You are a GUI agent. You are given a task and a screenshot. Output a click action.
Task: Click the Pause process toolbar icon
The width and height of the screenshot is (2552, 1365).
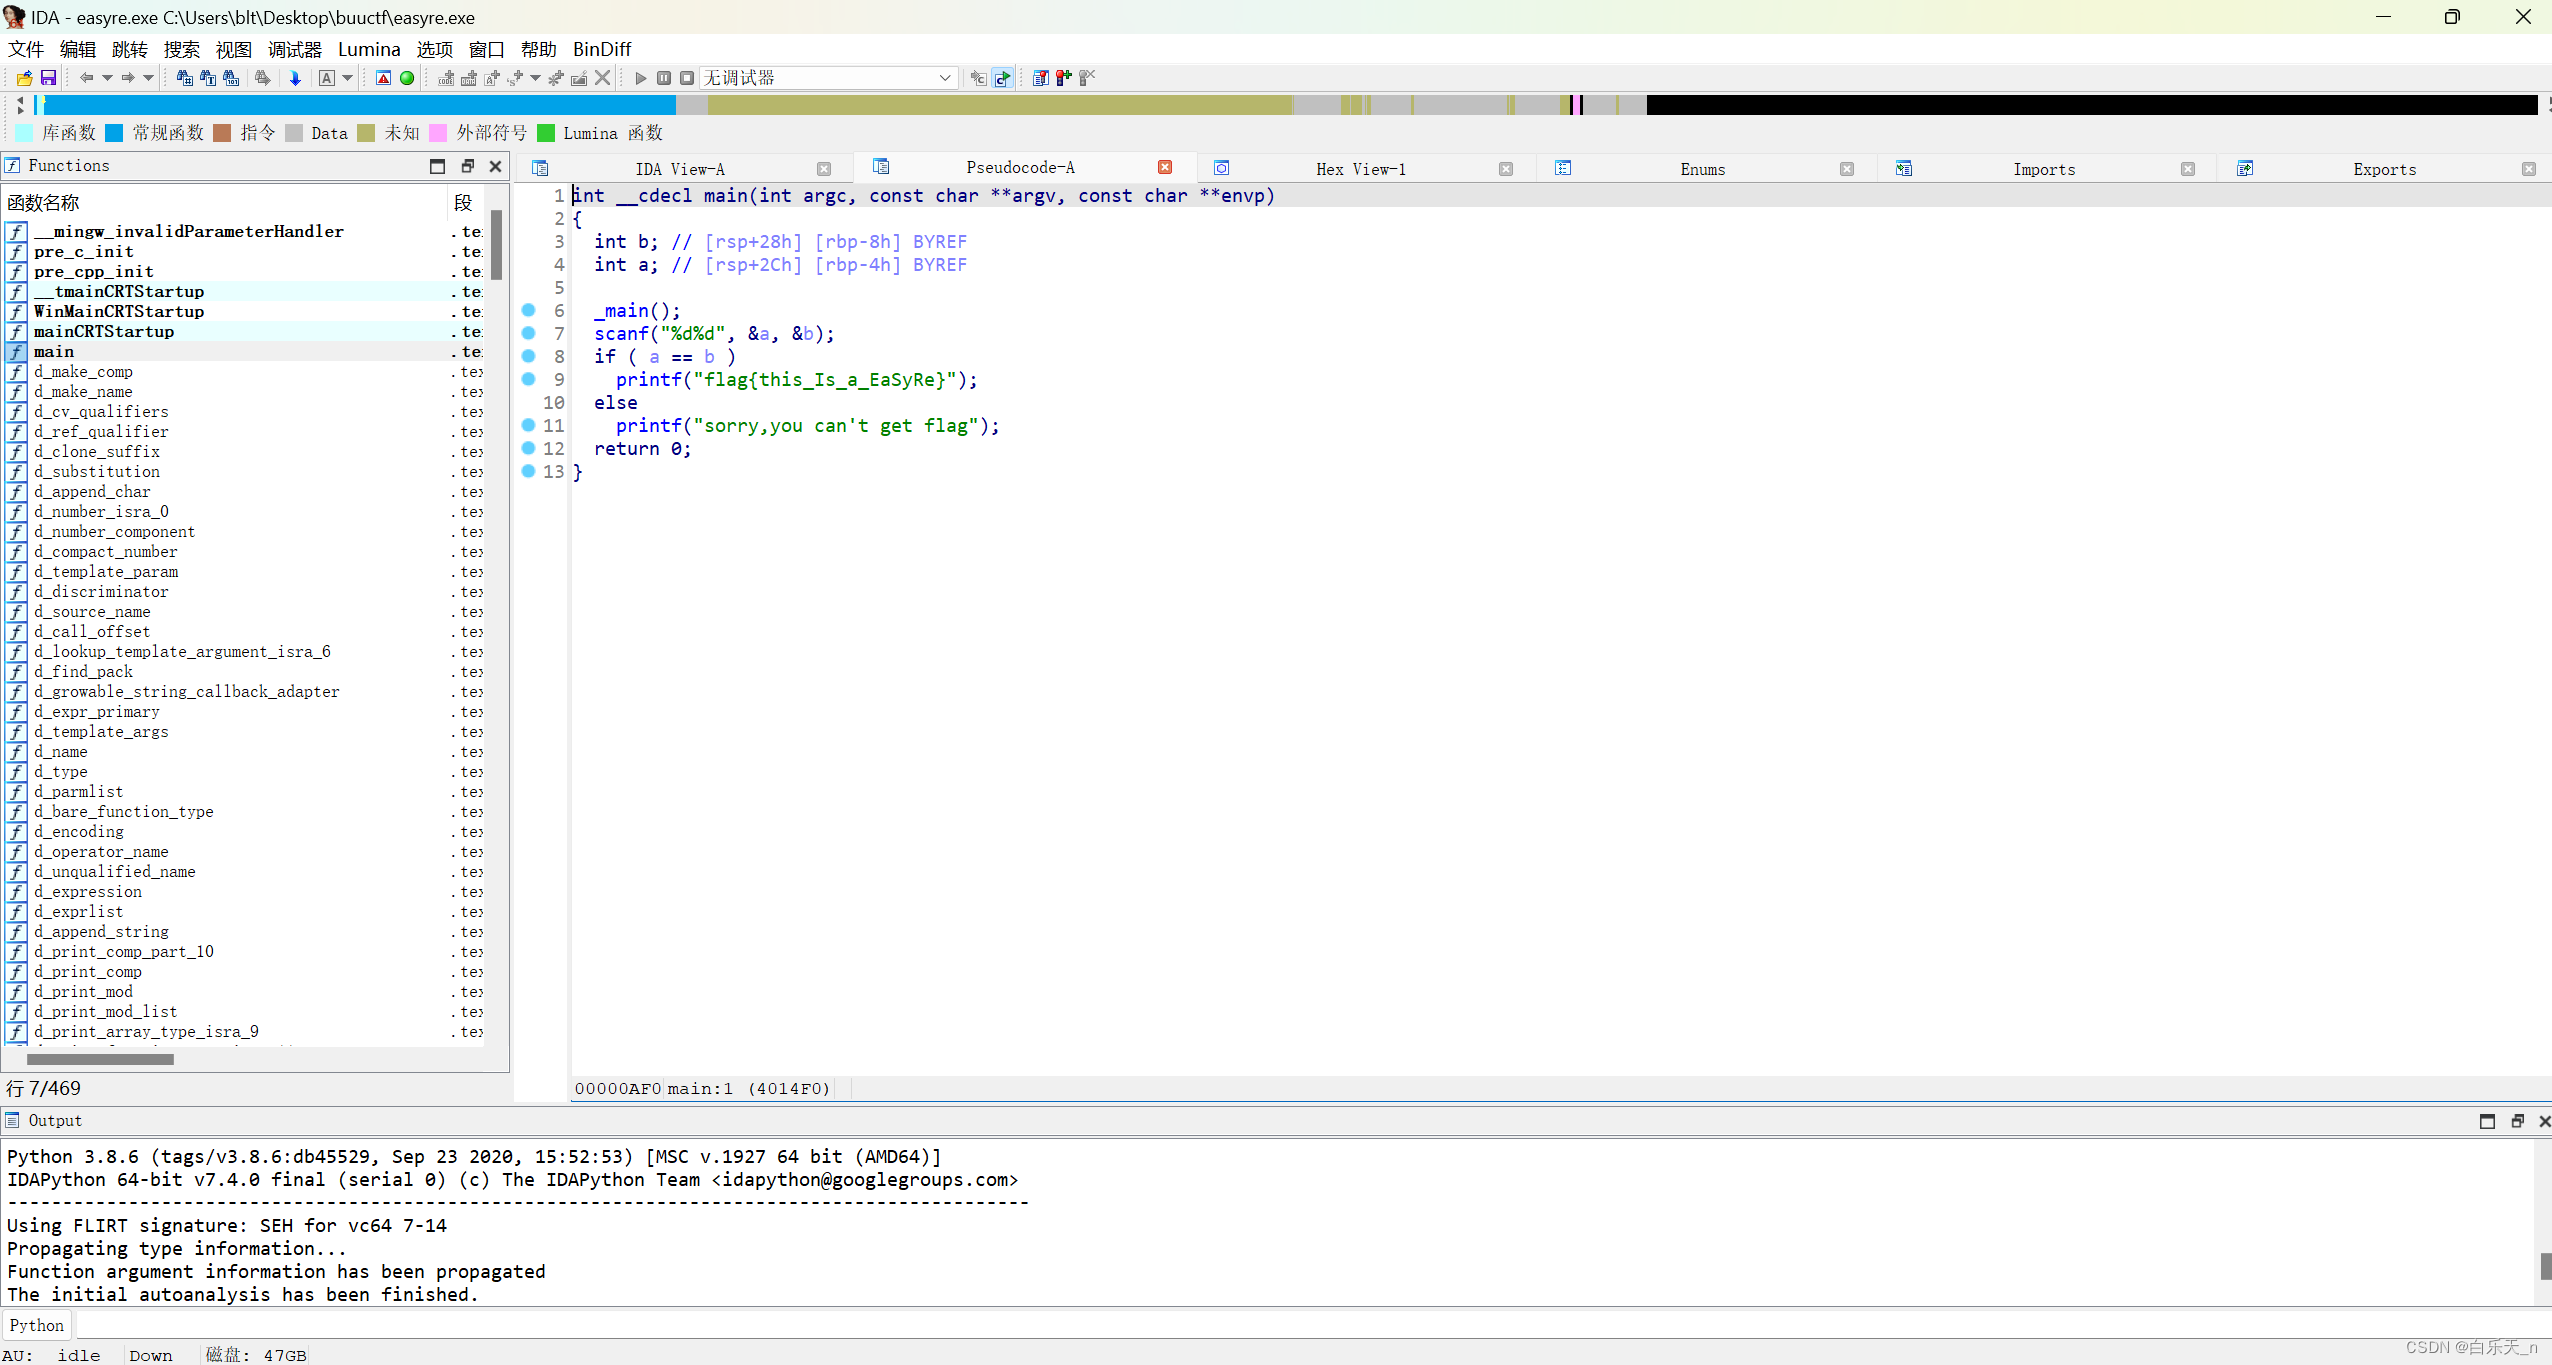pyautogui.click(x=664, y=78)
